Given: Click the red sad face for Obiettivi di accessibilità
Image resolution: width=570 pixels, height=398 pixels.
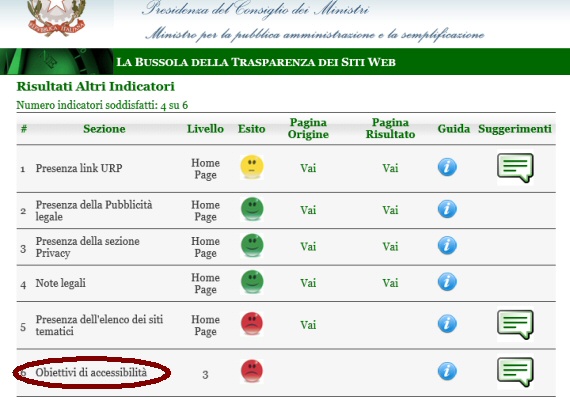Looking at the screenshot, I should 252,371.
